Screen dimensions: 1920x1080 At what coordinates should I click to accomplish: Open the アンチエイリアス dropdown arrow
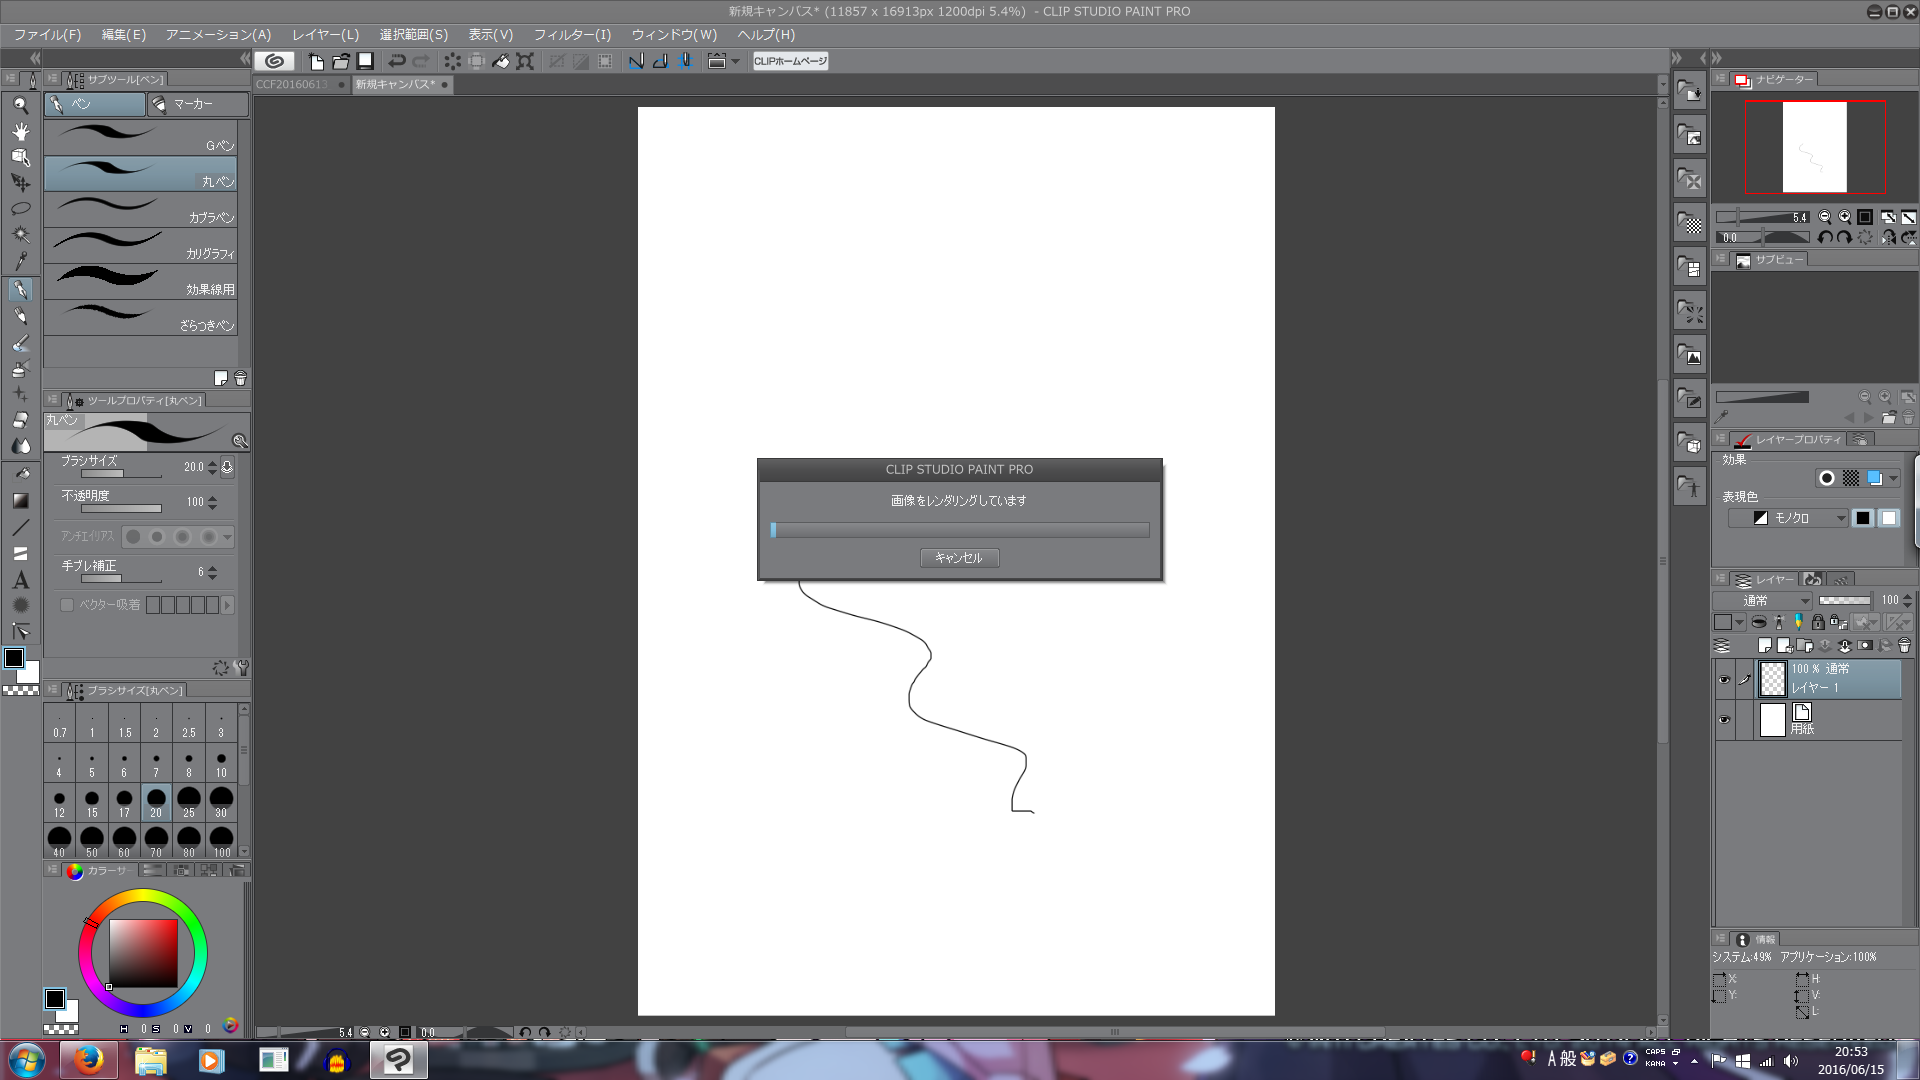(x=227, y=537)
